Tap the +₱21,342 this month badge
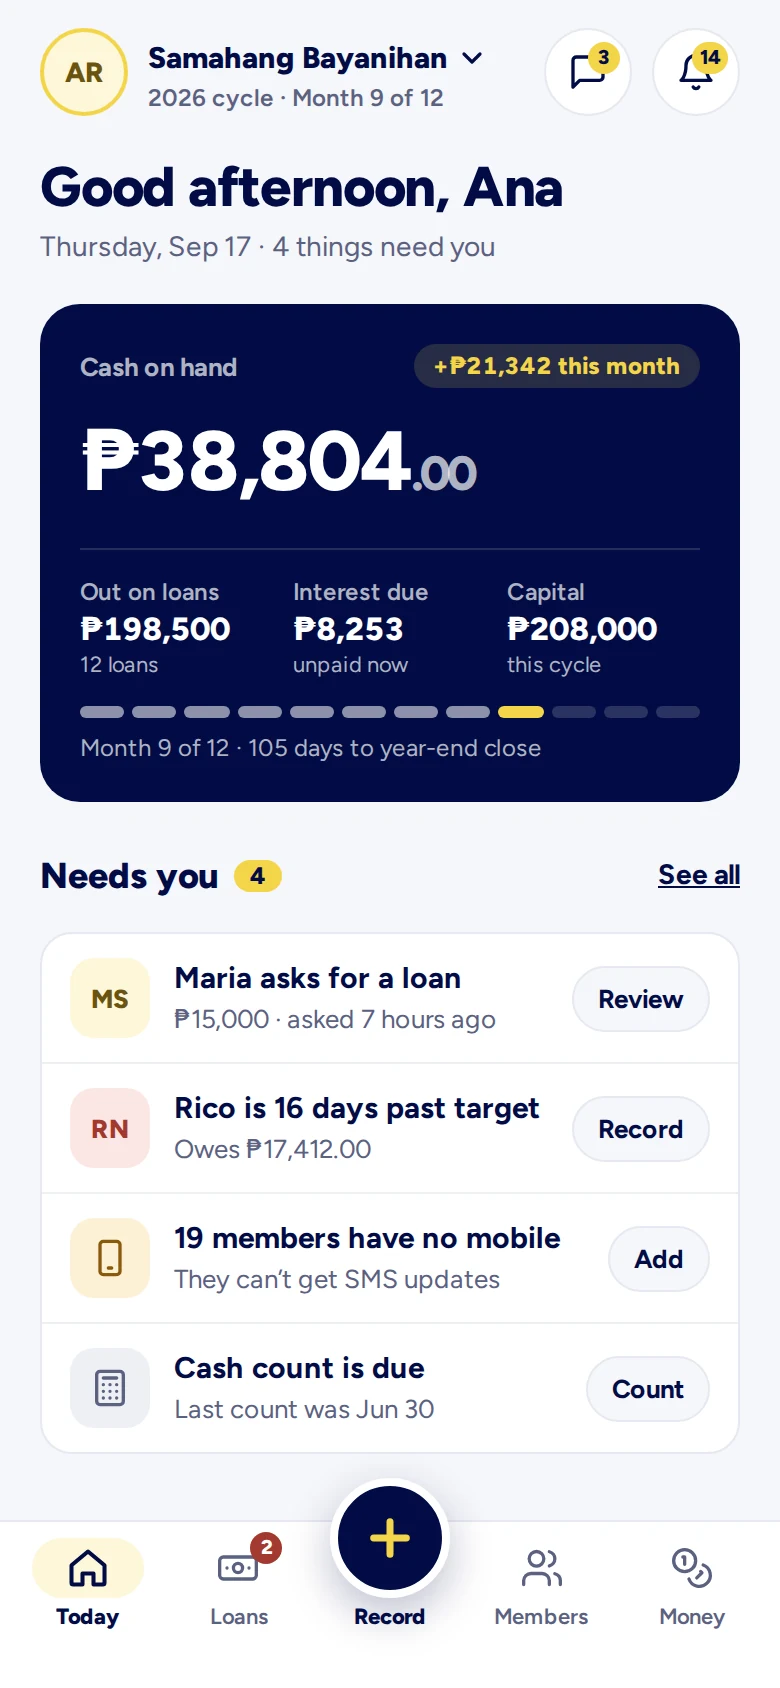780x1688 pixels. pyautogui.click(x=557, y=366)
